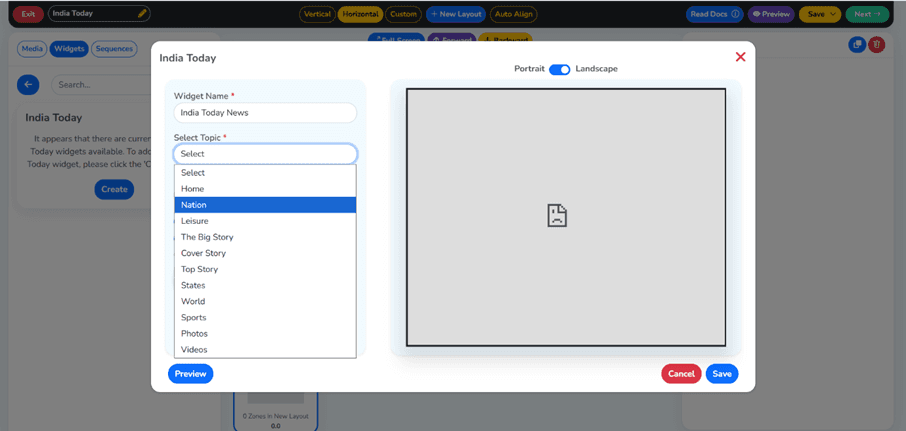Click the purple Preview button in the top bar
906x431 pixels.
point(771,14)
